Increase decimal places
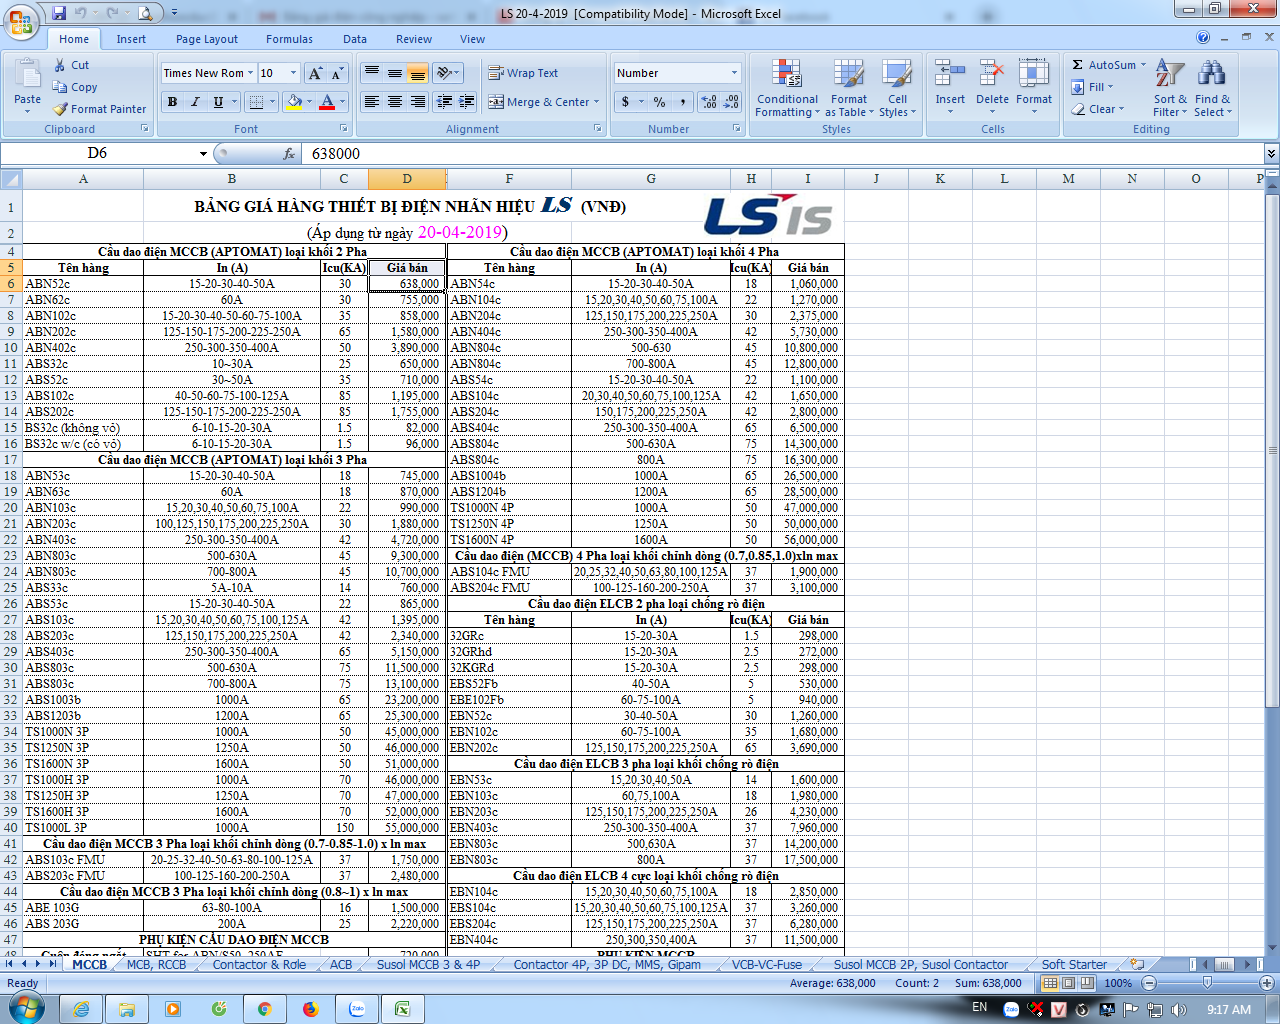Screen dimensions: 1280x1024 [709, 102]
